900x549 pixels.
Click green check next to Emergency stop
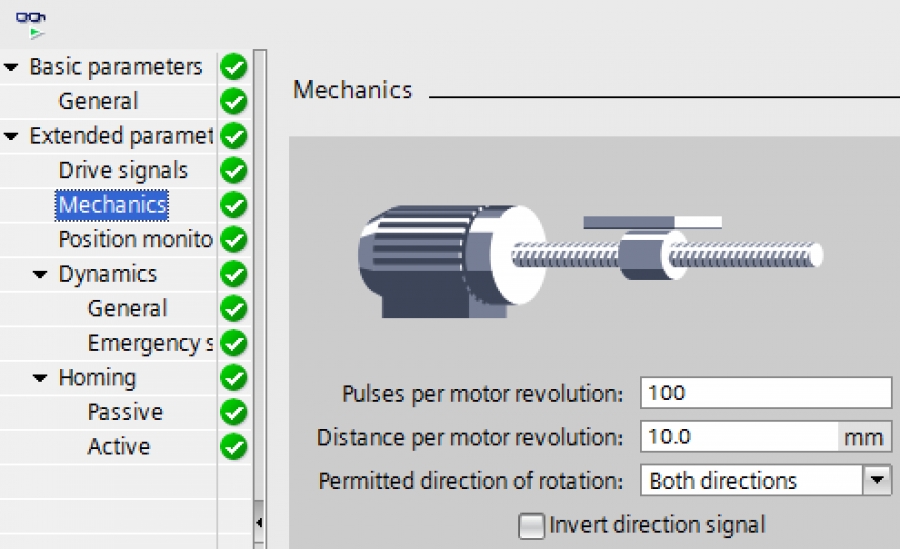(234, 343)
